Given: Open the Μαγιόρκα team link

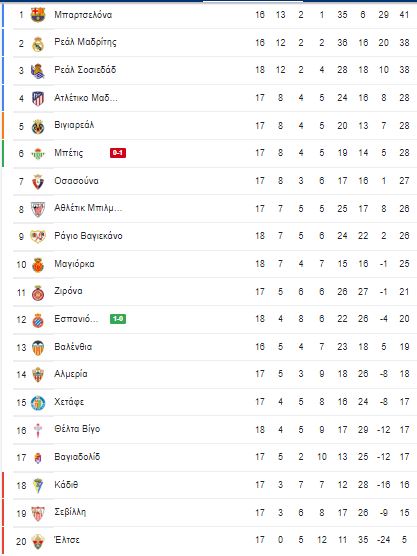Looking at the screenshot, I should click(74, 264).
